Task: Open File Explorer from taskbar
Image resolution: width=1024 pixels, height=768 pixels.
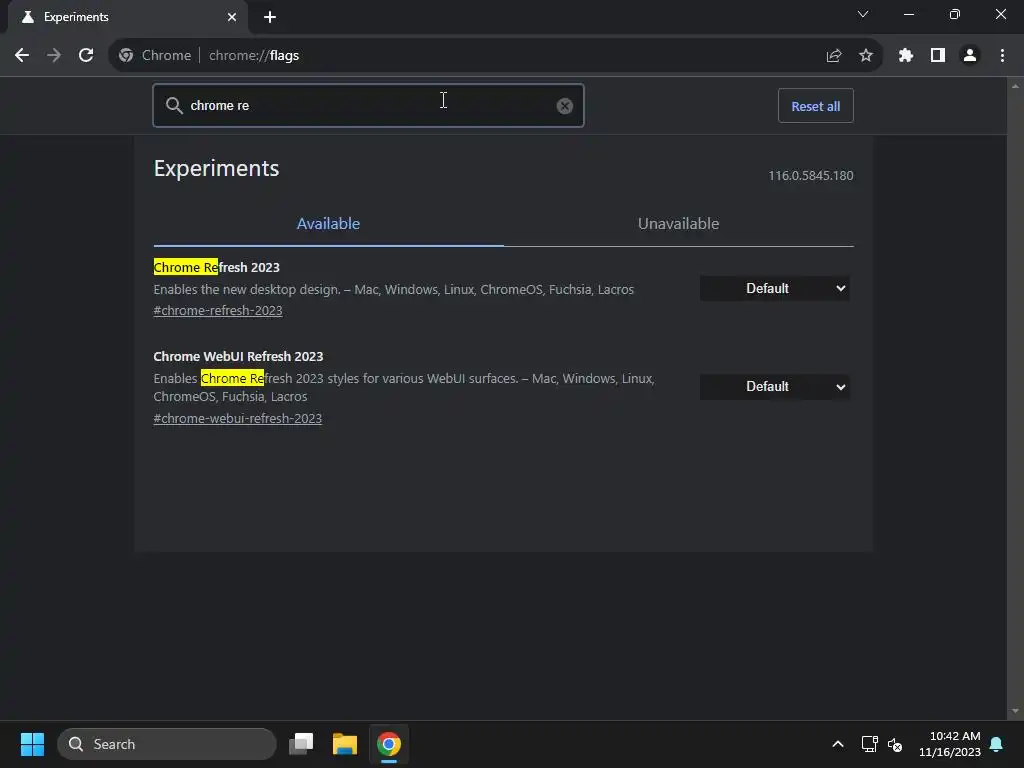Action: pos(345,744)
